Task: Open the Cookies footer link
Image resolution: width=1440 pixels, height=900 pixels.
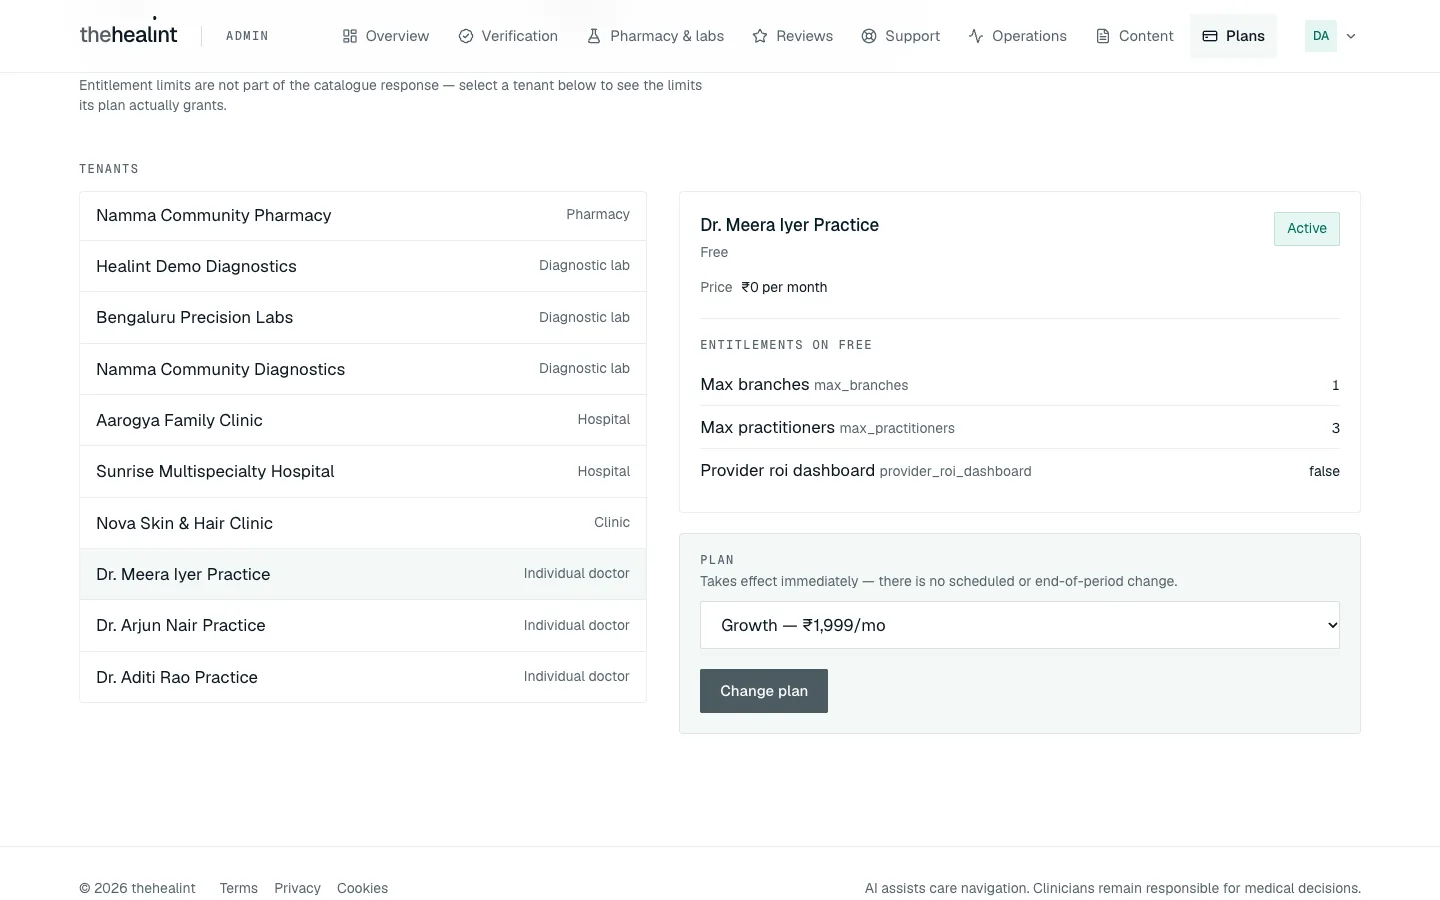Action: (x=362, y=888)
